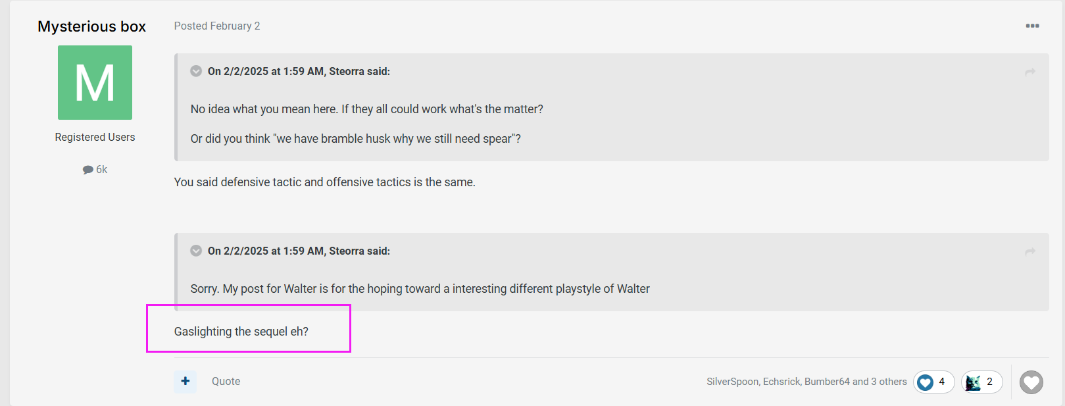Open Mysterious box user profile
The width and height of the screenshot is (1065, 406).
coord(92,27)
